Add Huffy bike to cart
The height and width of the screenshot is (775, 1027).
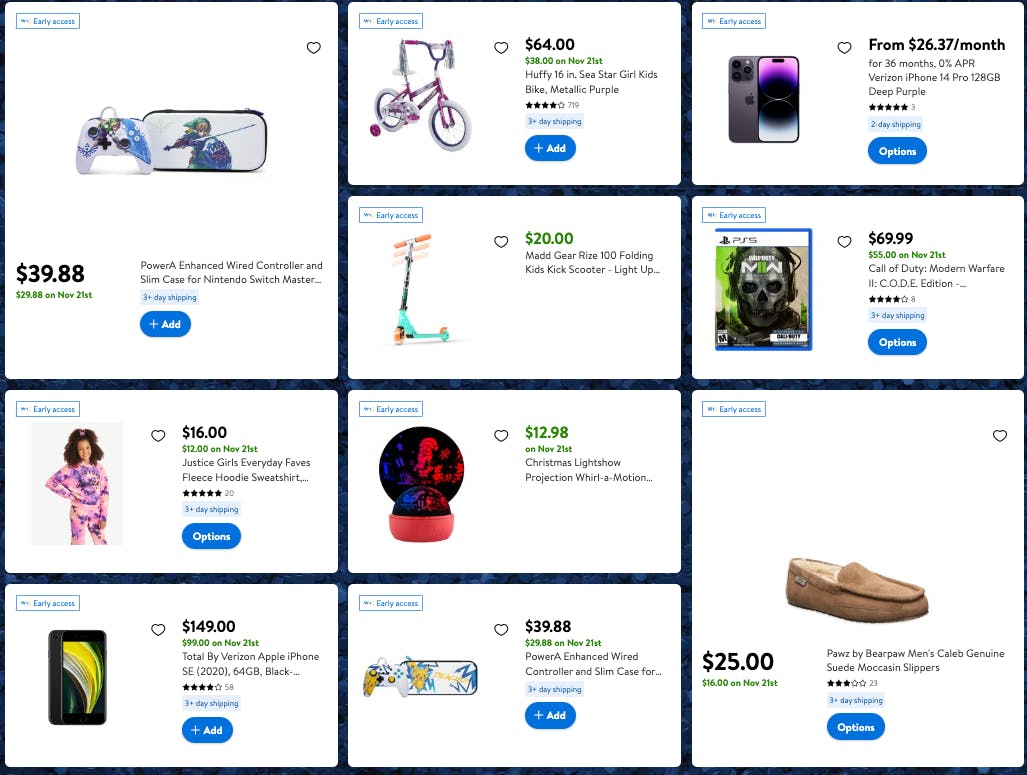tap(550, 148)
